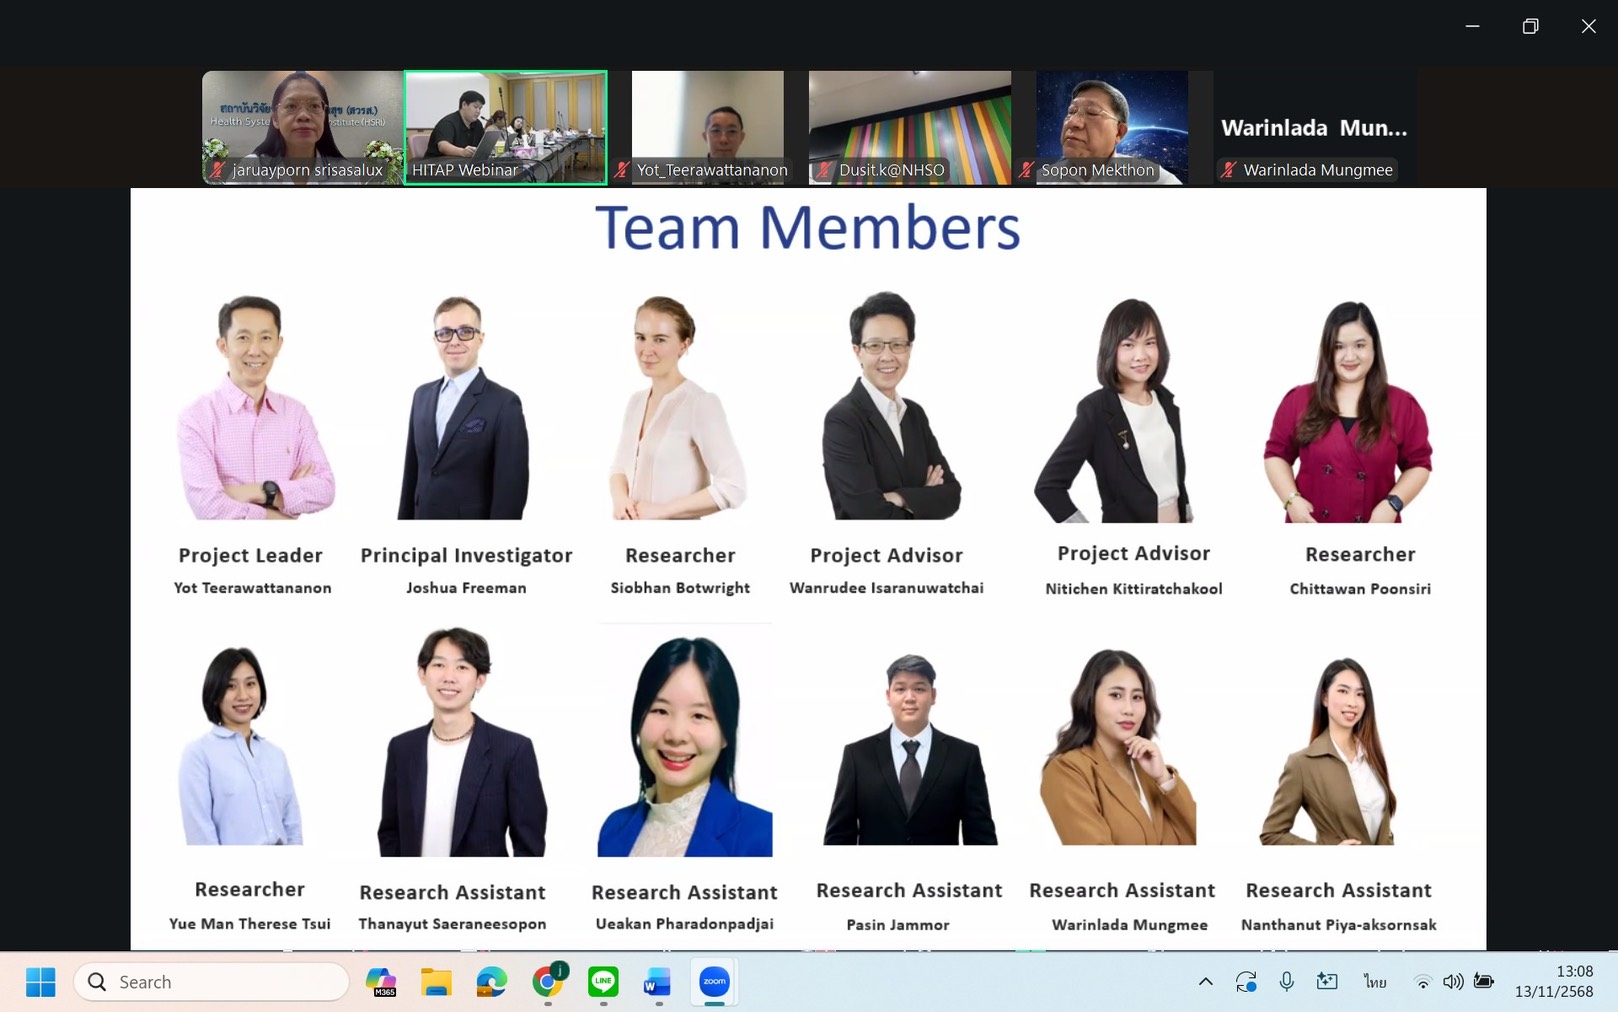The height and width of the screenshot is (1012, 1618).
Task: Click the Windows Start button
Action: coord(41,982)
